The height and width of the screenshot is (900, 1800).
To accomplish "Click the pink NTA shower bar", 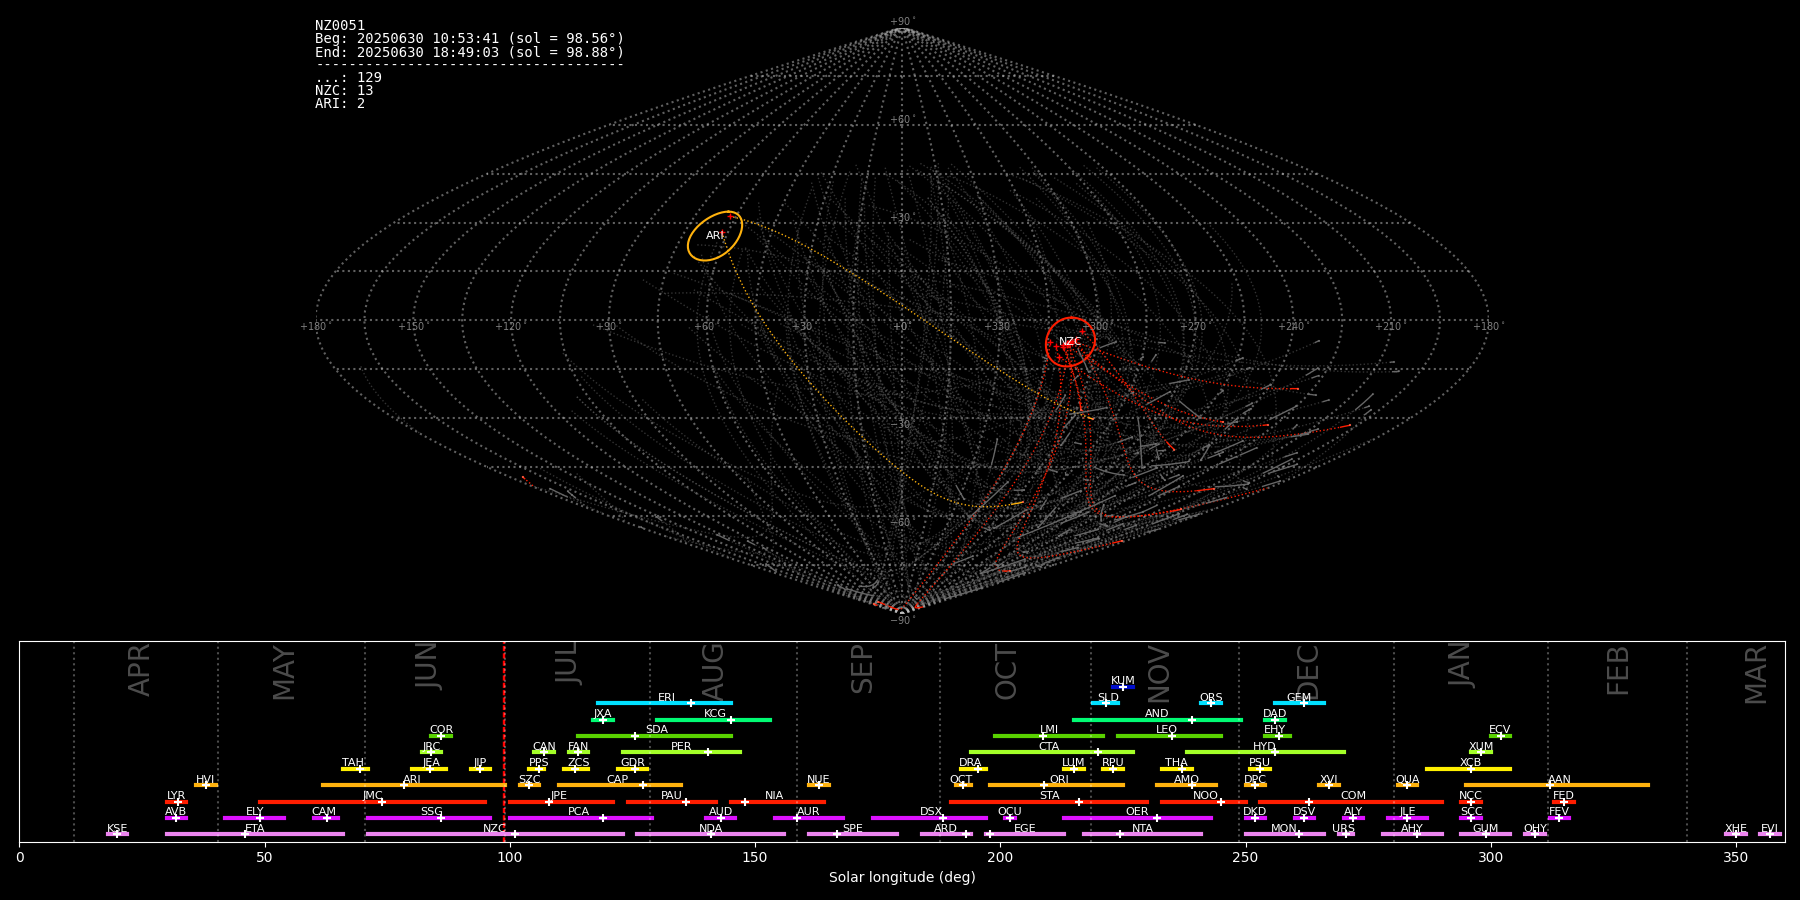I will point(1142,834).
